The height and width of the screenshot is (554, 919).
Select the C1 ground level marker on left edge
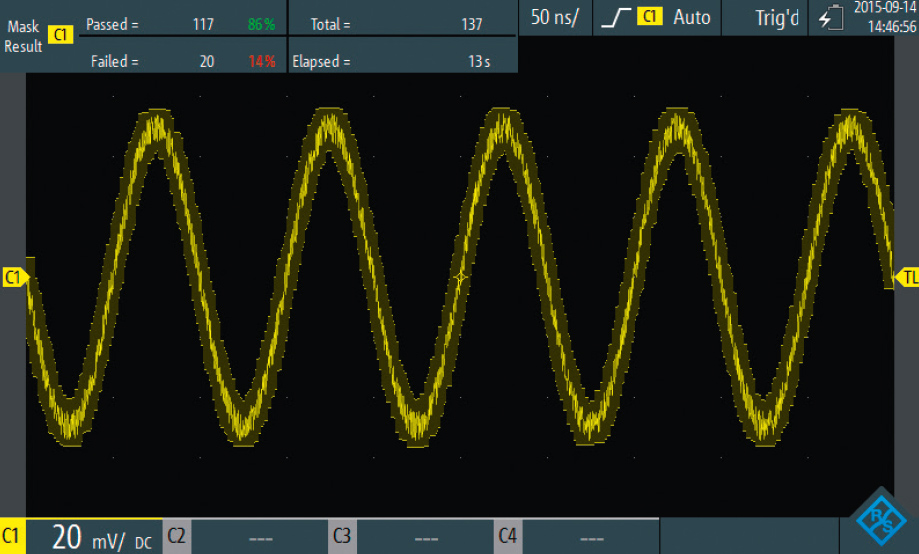coord(14,277)
